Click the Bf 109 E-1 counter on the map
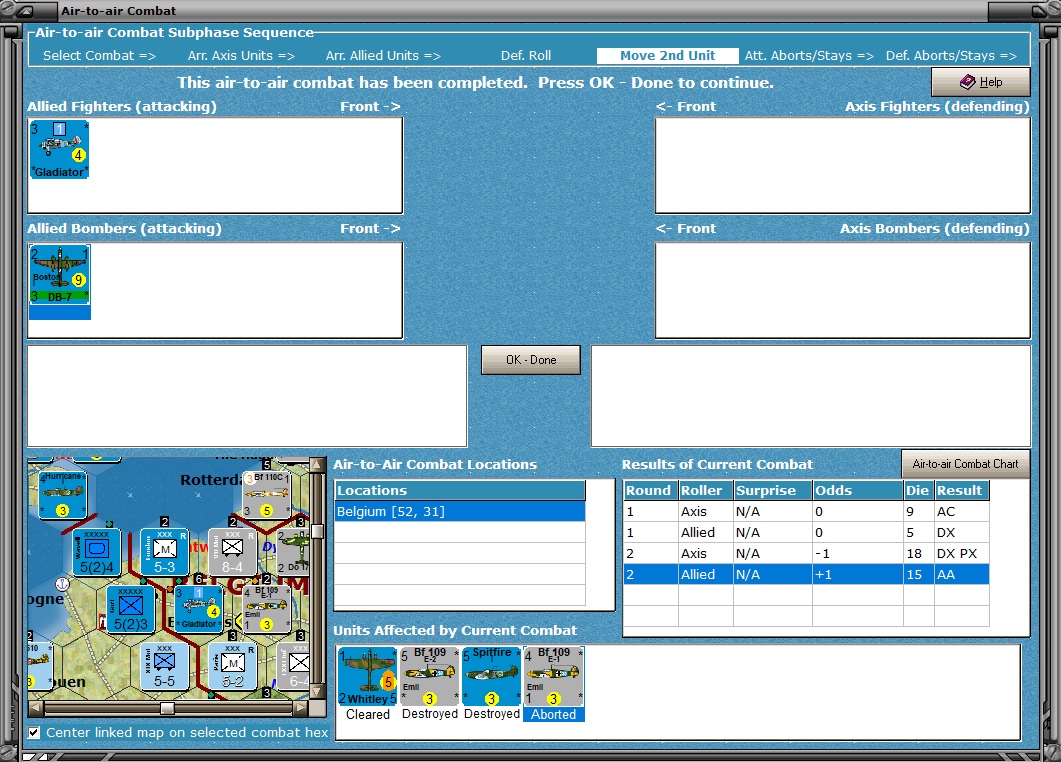This screenshot has height=762, width=1061. 267,609
